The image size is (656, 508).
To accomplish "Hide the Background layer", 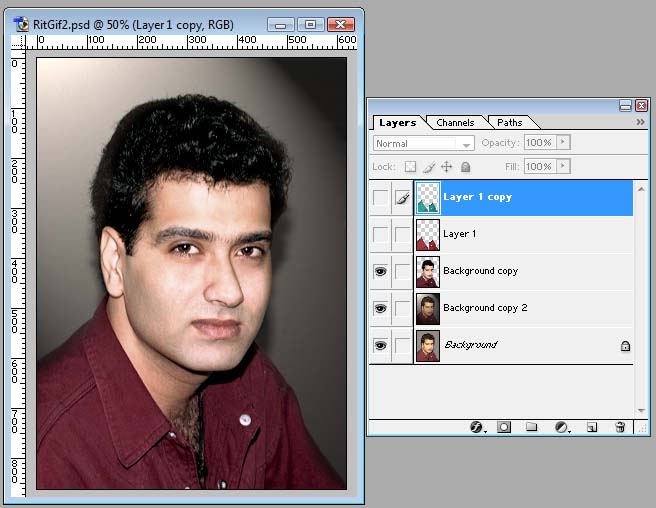I will coord(380,345).
